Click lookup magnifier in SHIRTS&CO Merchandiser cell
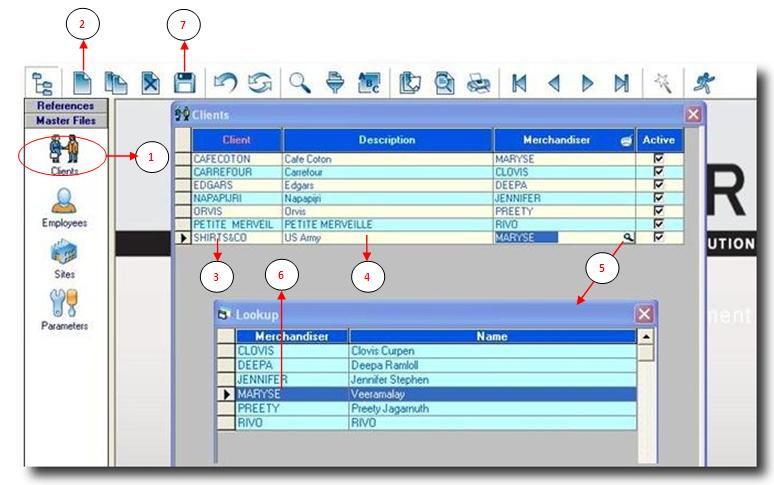Viewport: 774px width, 485px height. click(627, 238)
